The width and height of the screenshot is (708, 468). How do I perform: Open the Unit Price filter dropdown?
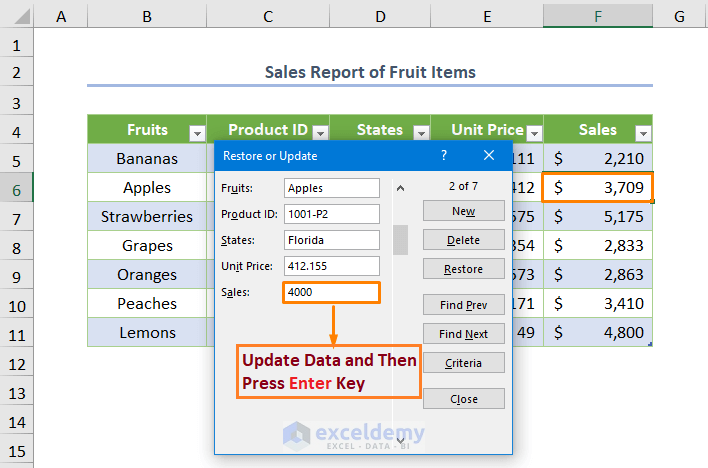tap(534, 133)
